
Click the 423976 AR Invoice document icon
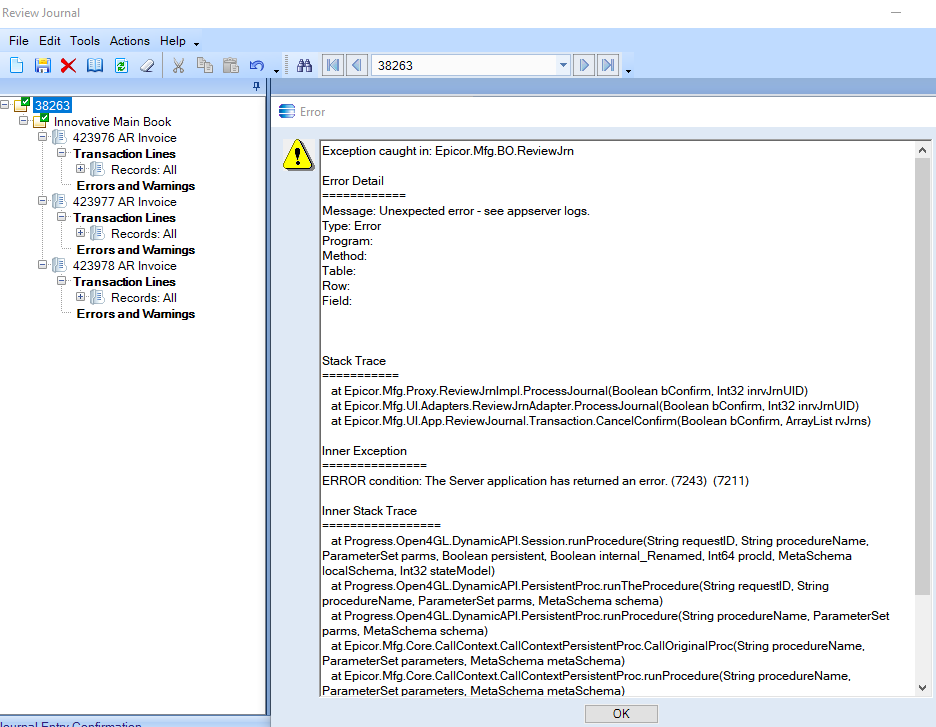(59, 137)
